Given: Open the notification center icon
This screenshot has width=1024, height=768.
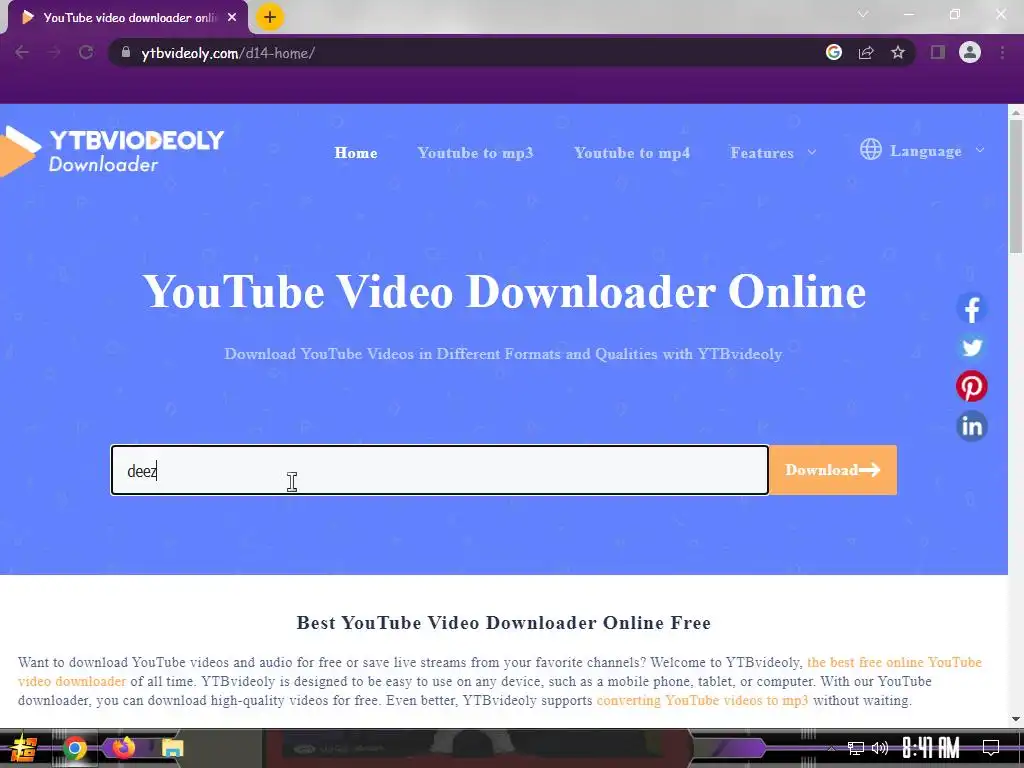Looking at the screenshot, I should pyautogui.click(x=991, y=748).
